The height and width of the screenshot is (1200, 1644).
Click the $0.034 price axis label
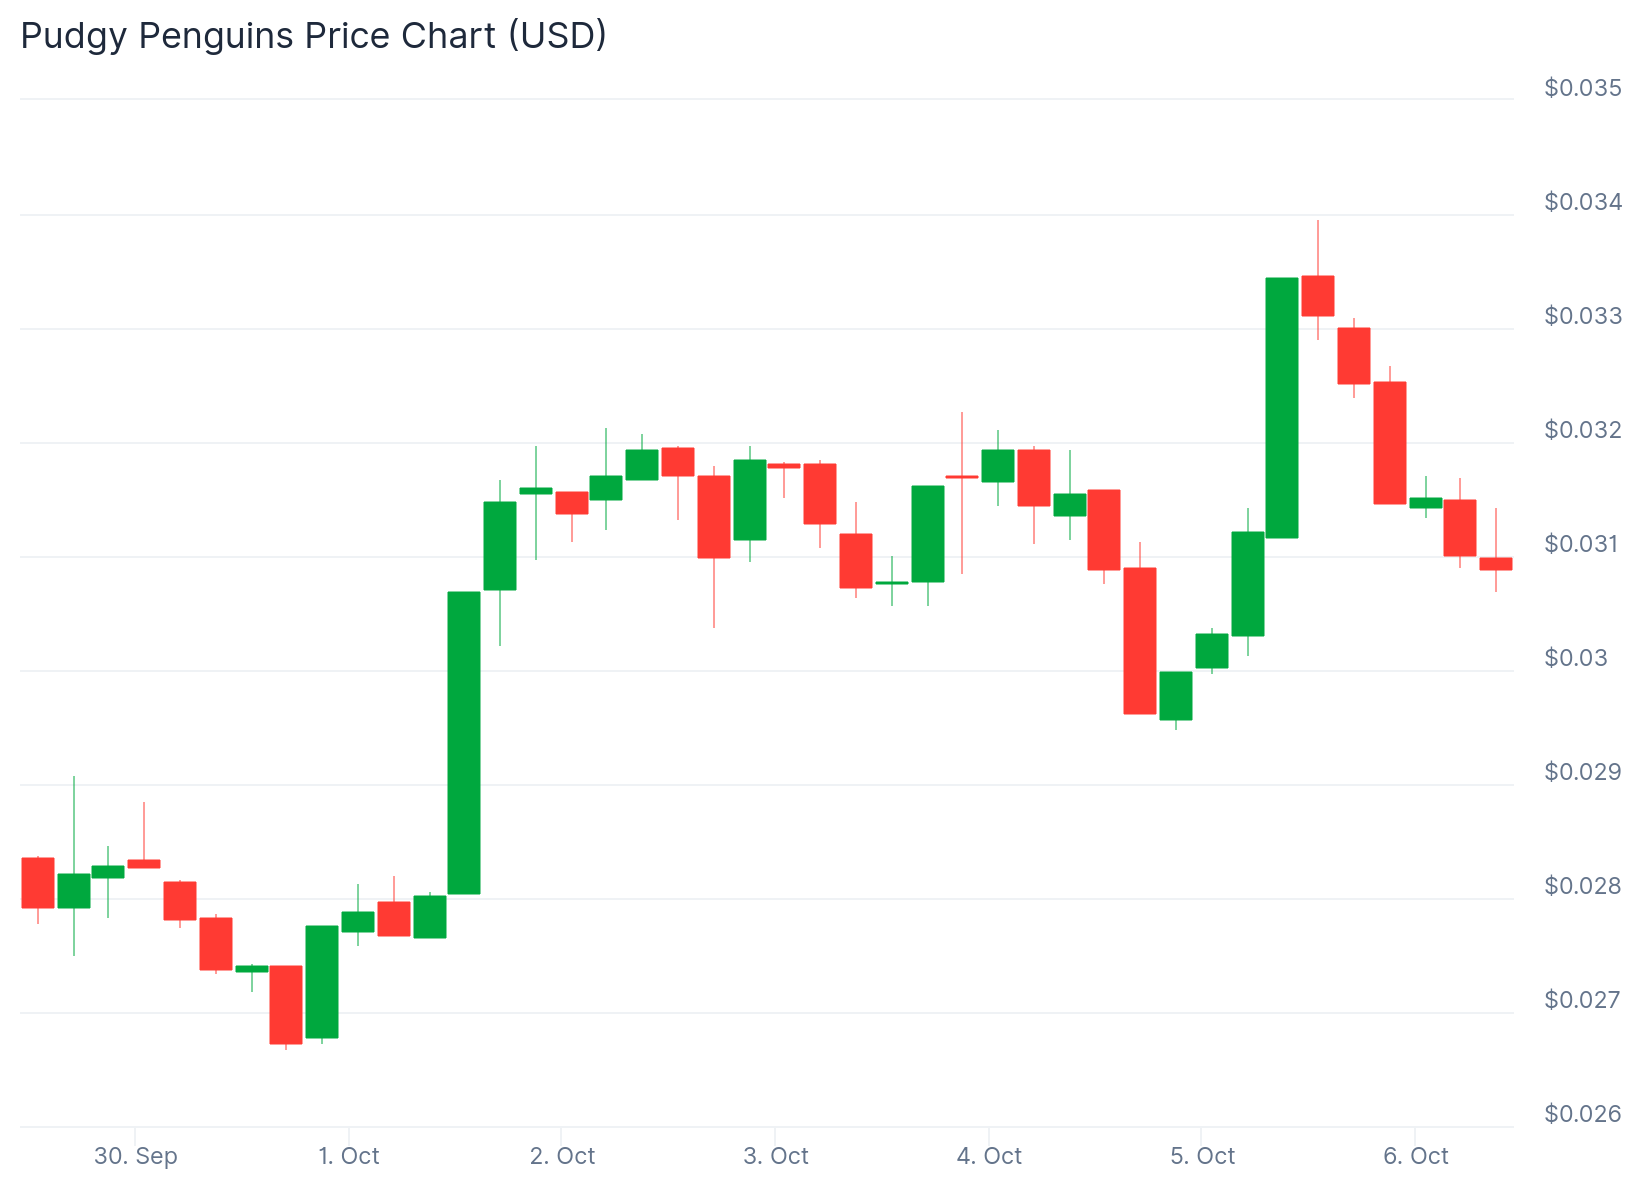point(1582,202)
